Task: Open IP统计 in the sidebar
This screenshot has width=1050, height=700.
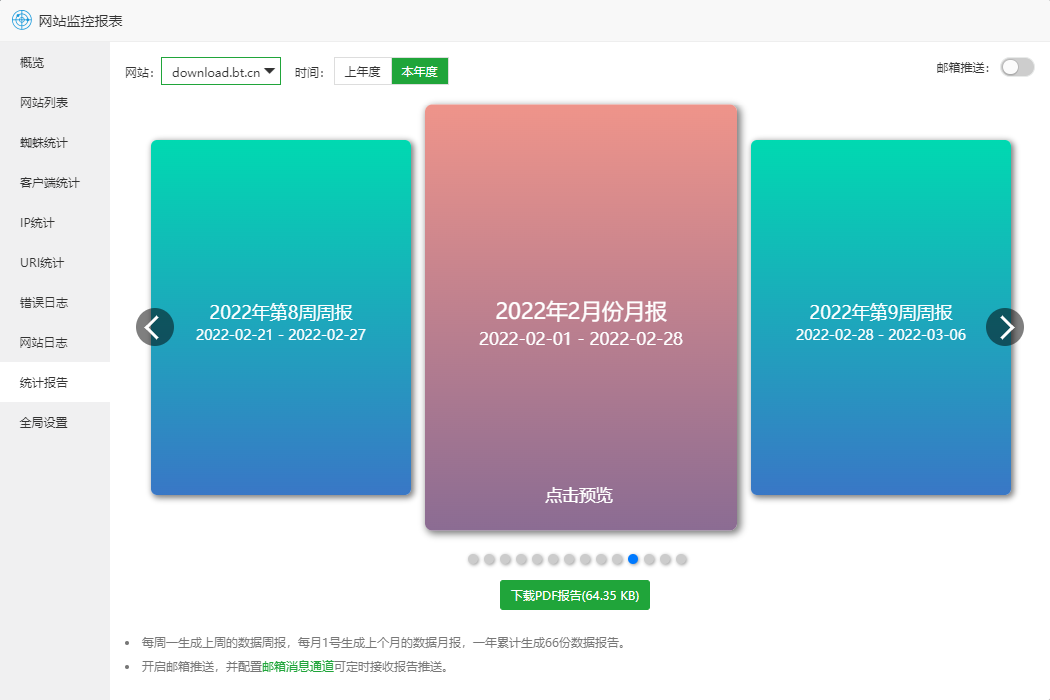Action: pos(55,222)
